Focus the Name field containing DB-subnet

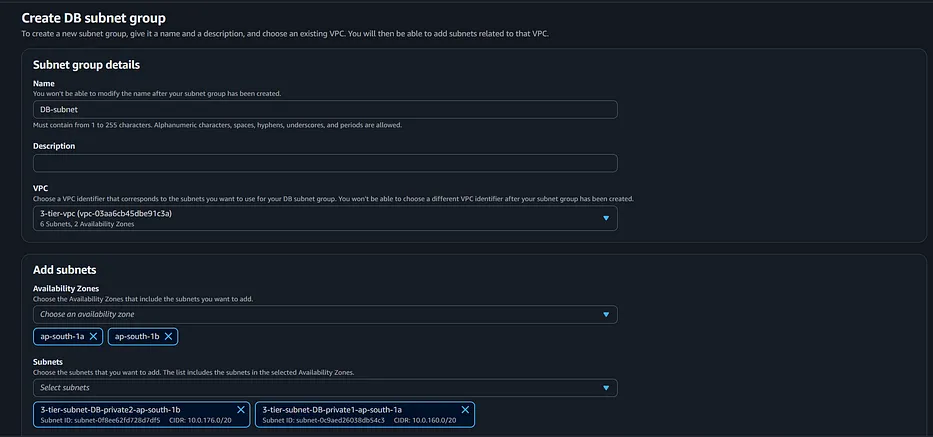pos(325,110)
